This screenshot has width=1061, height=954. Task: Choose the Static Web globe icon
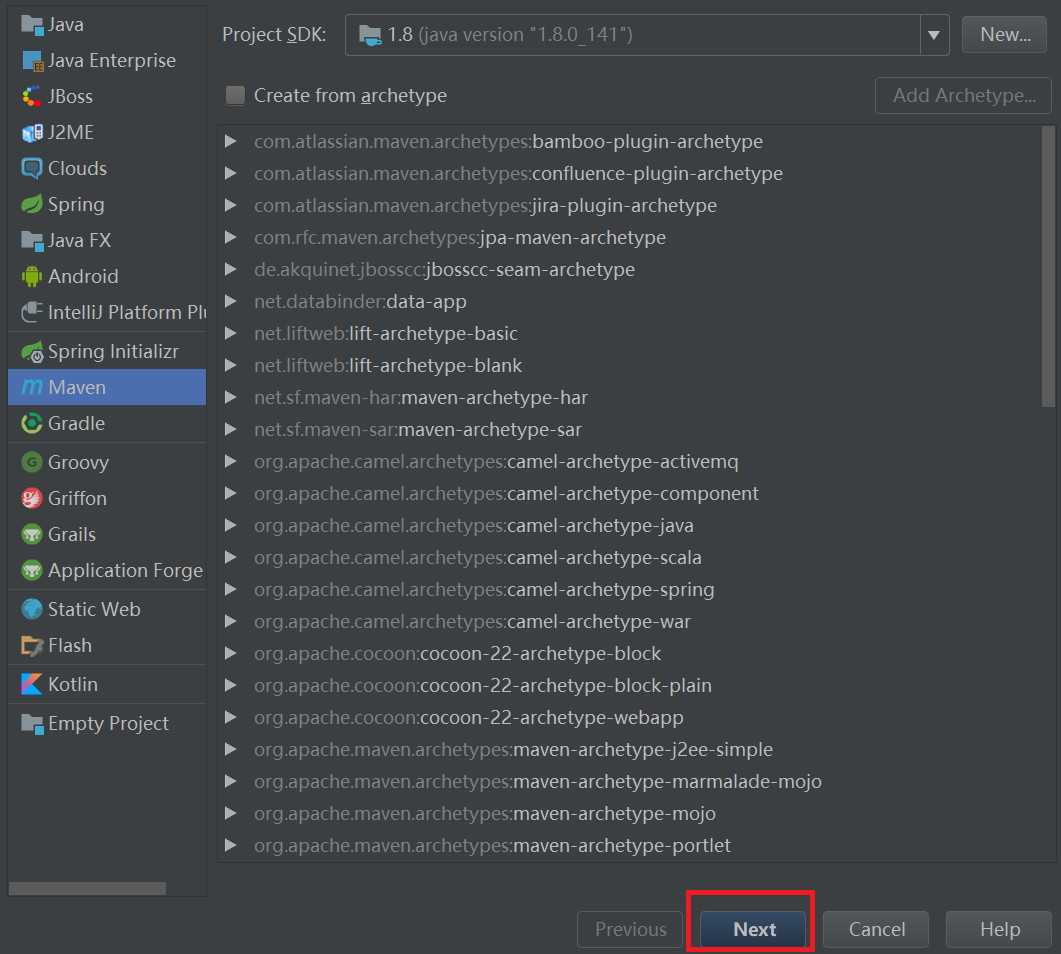(x=32, y=610)
